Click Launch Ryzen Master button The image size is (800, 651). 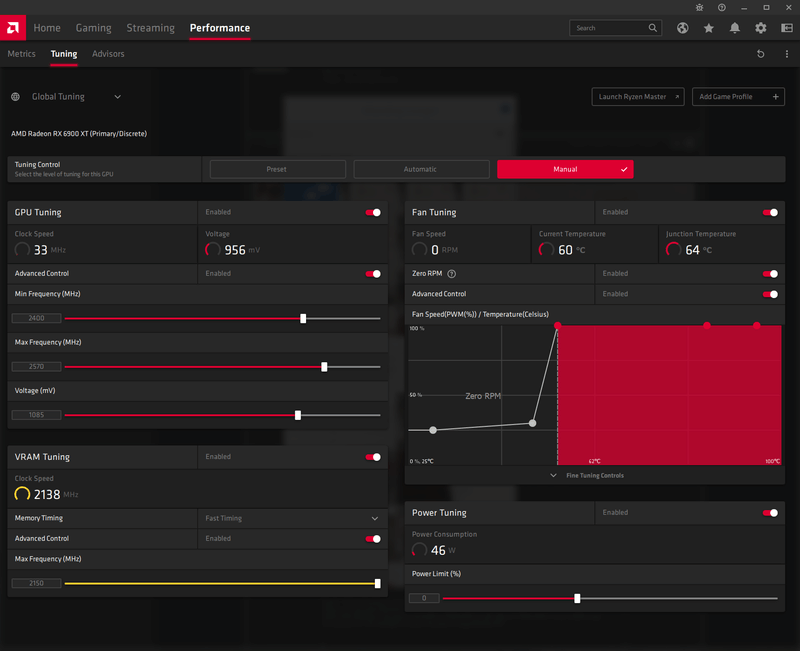pyautogui.click(x=638, y=97)
